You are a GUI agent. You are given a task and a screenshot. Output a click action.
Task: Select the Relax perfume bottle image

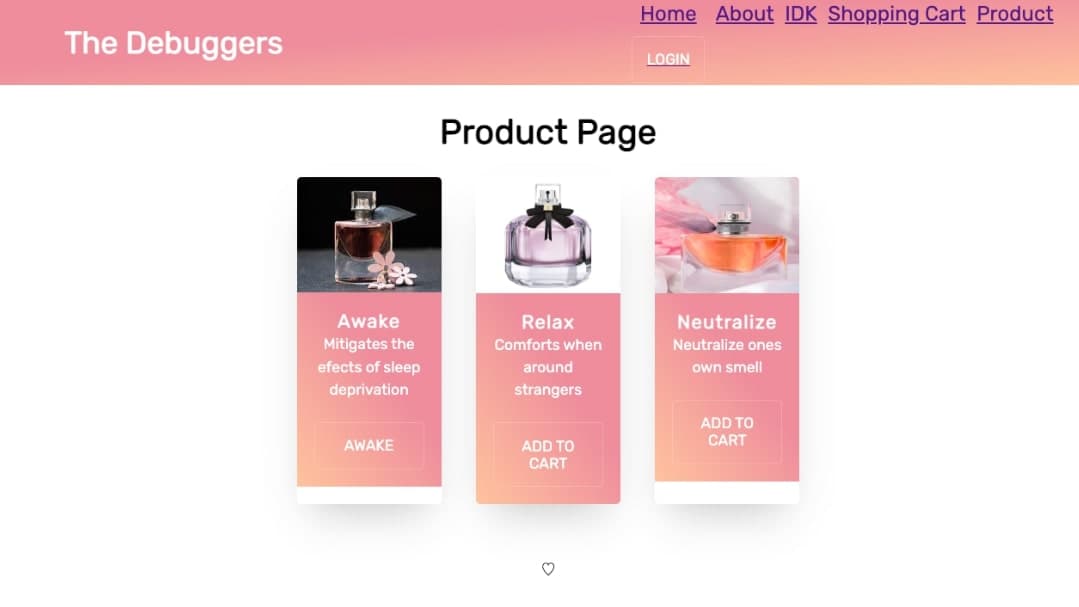pos(548,235)
